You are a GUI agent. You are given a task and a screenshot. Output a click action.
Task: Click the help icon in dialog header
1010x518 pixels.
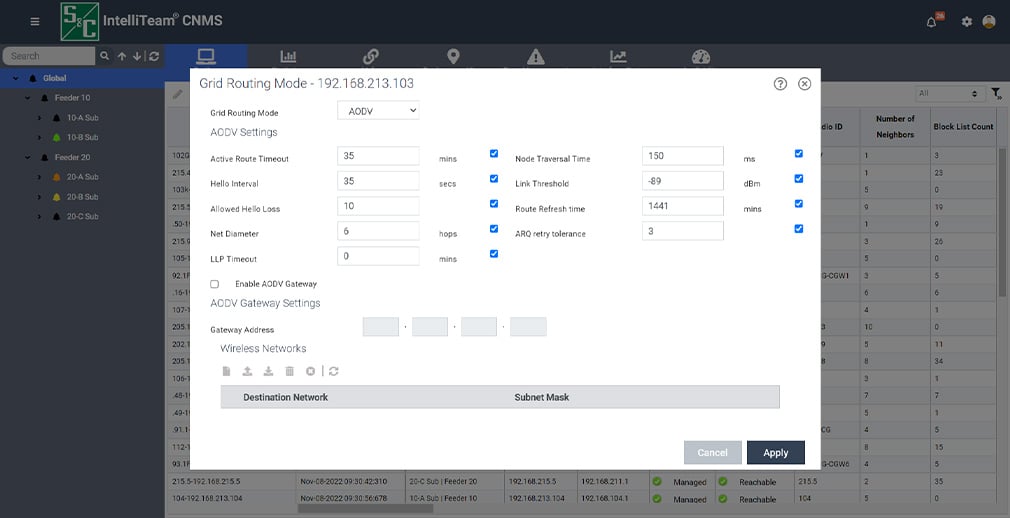pyautogui.click(x=780, y=84)
